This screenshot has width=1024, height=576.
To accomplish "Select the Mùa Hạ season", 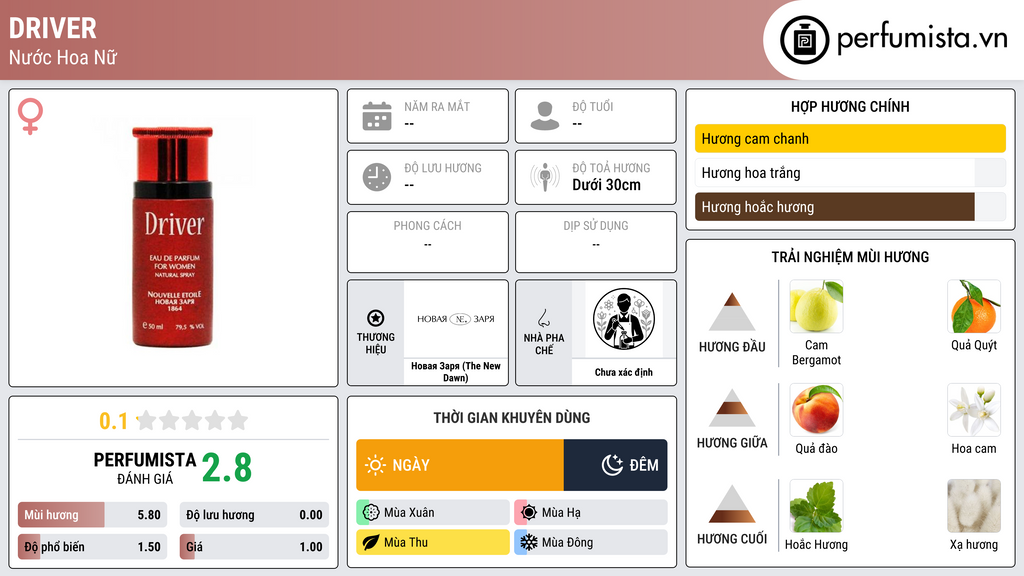I will 591,513.
